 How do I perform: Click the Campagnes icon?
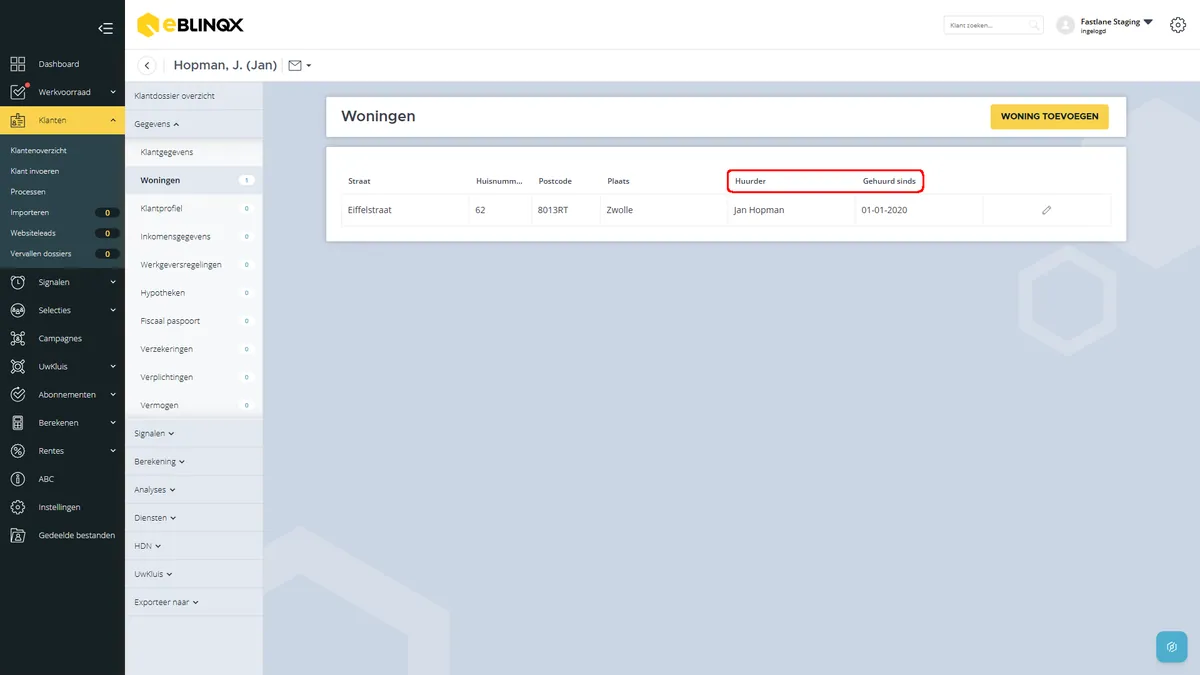click(18, 338)
